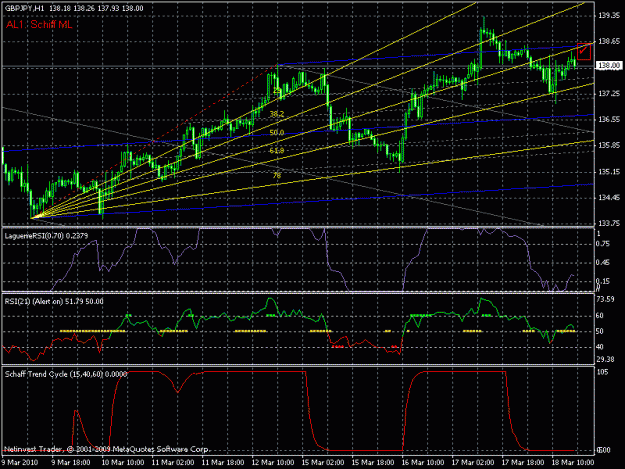Viewport: 625px width, 469px height.
Task: Click the "10 Mar 10:00" time label
Action: (122, 463)
